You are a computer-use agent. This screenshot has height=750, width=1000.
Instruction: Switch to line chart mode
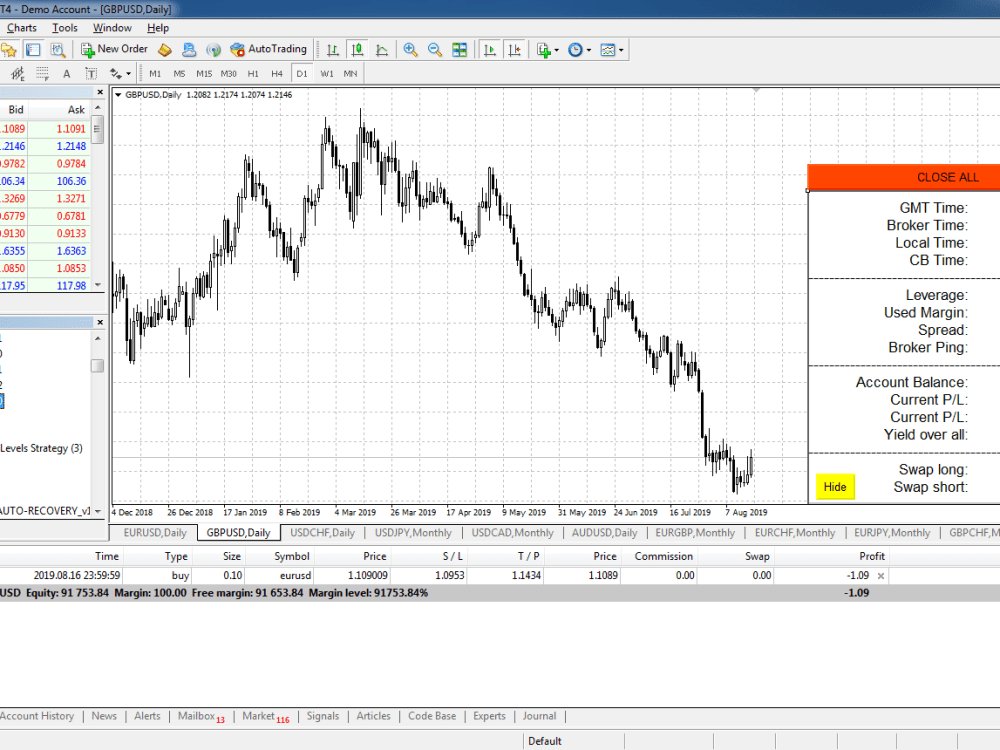coord(382,50)
